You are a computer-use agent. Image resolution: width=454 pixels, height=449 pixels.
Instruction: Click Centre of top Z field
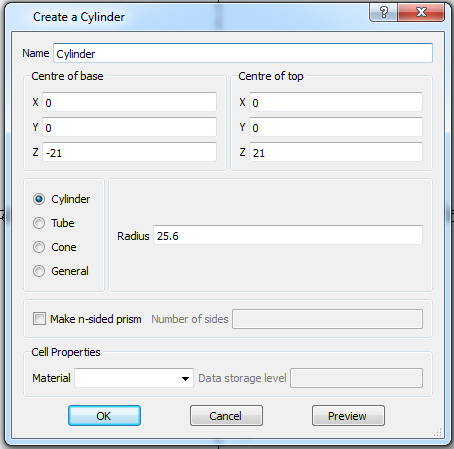coord(336,152)
